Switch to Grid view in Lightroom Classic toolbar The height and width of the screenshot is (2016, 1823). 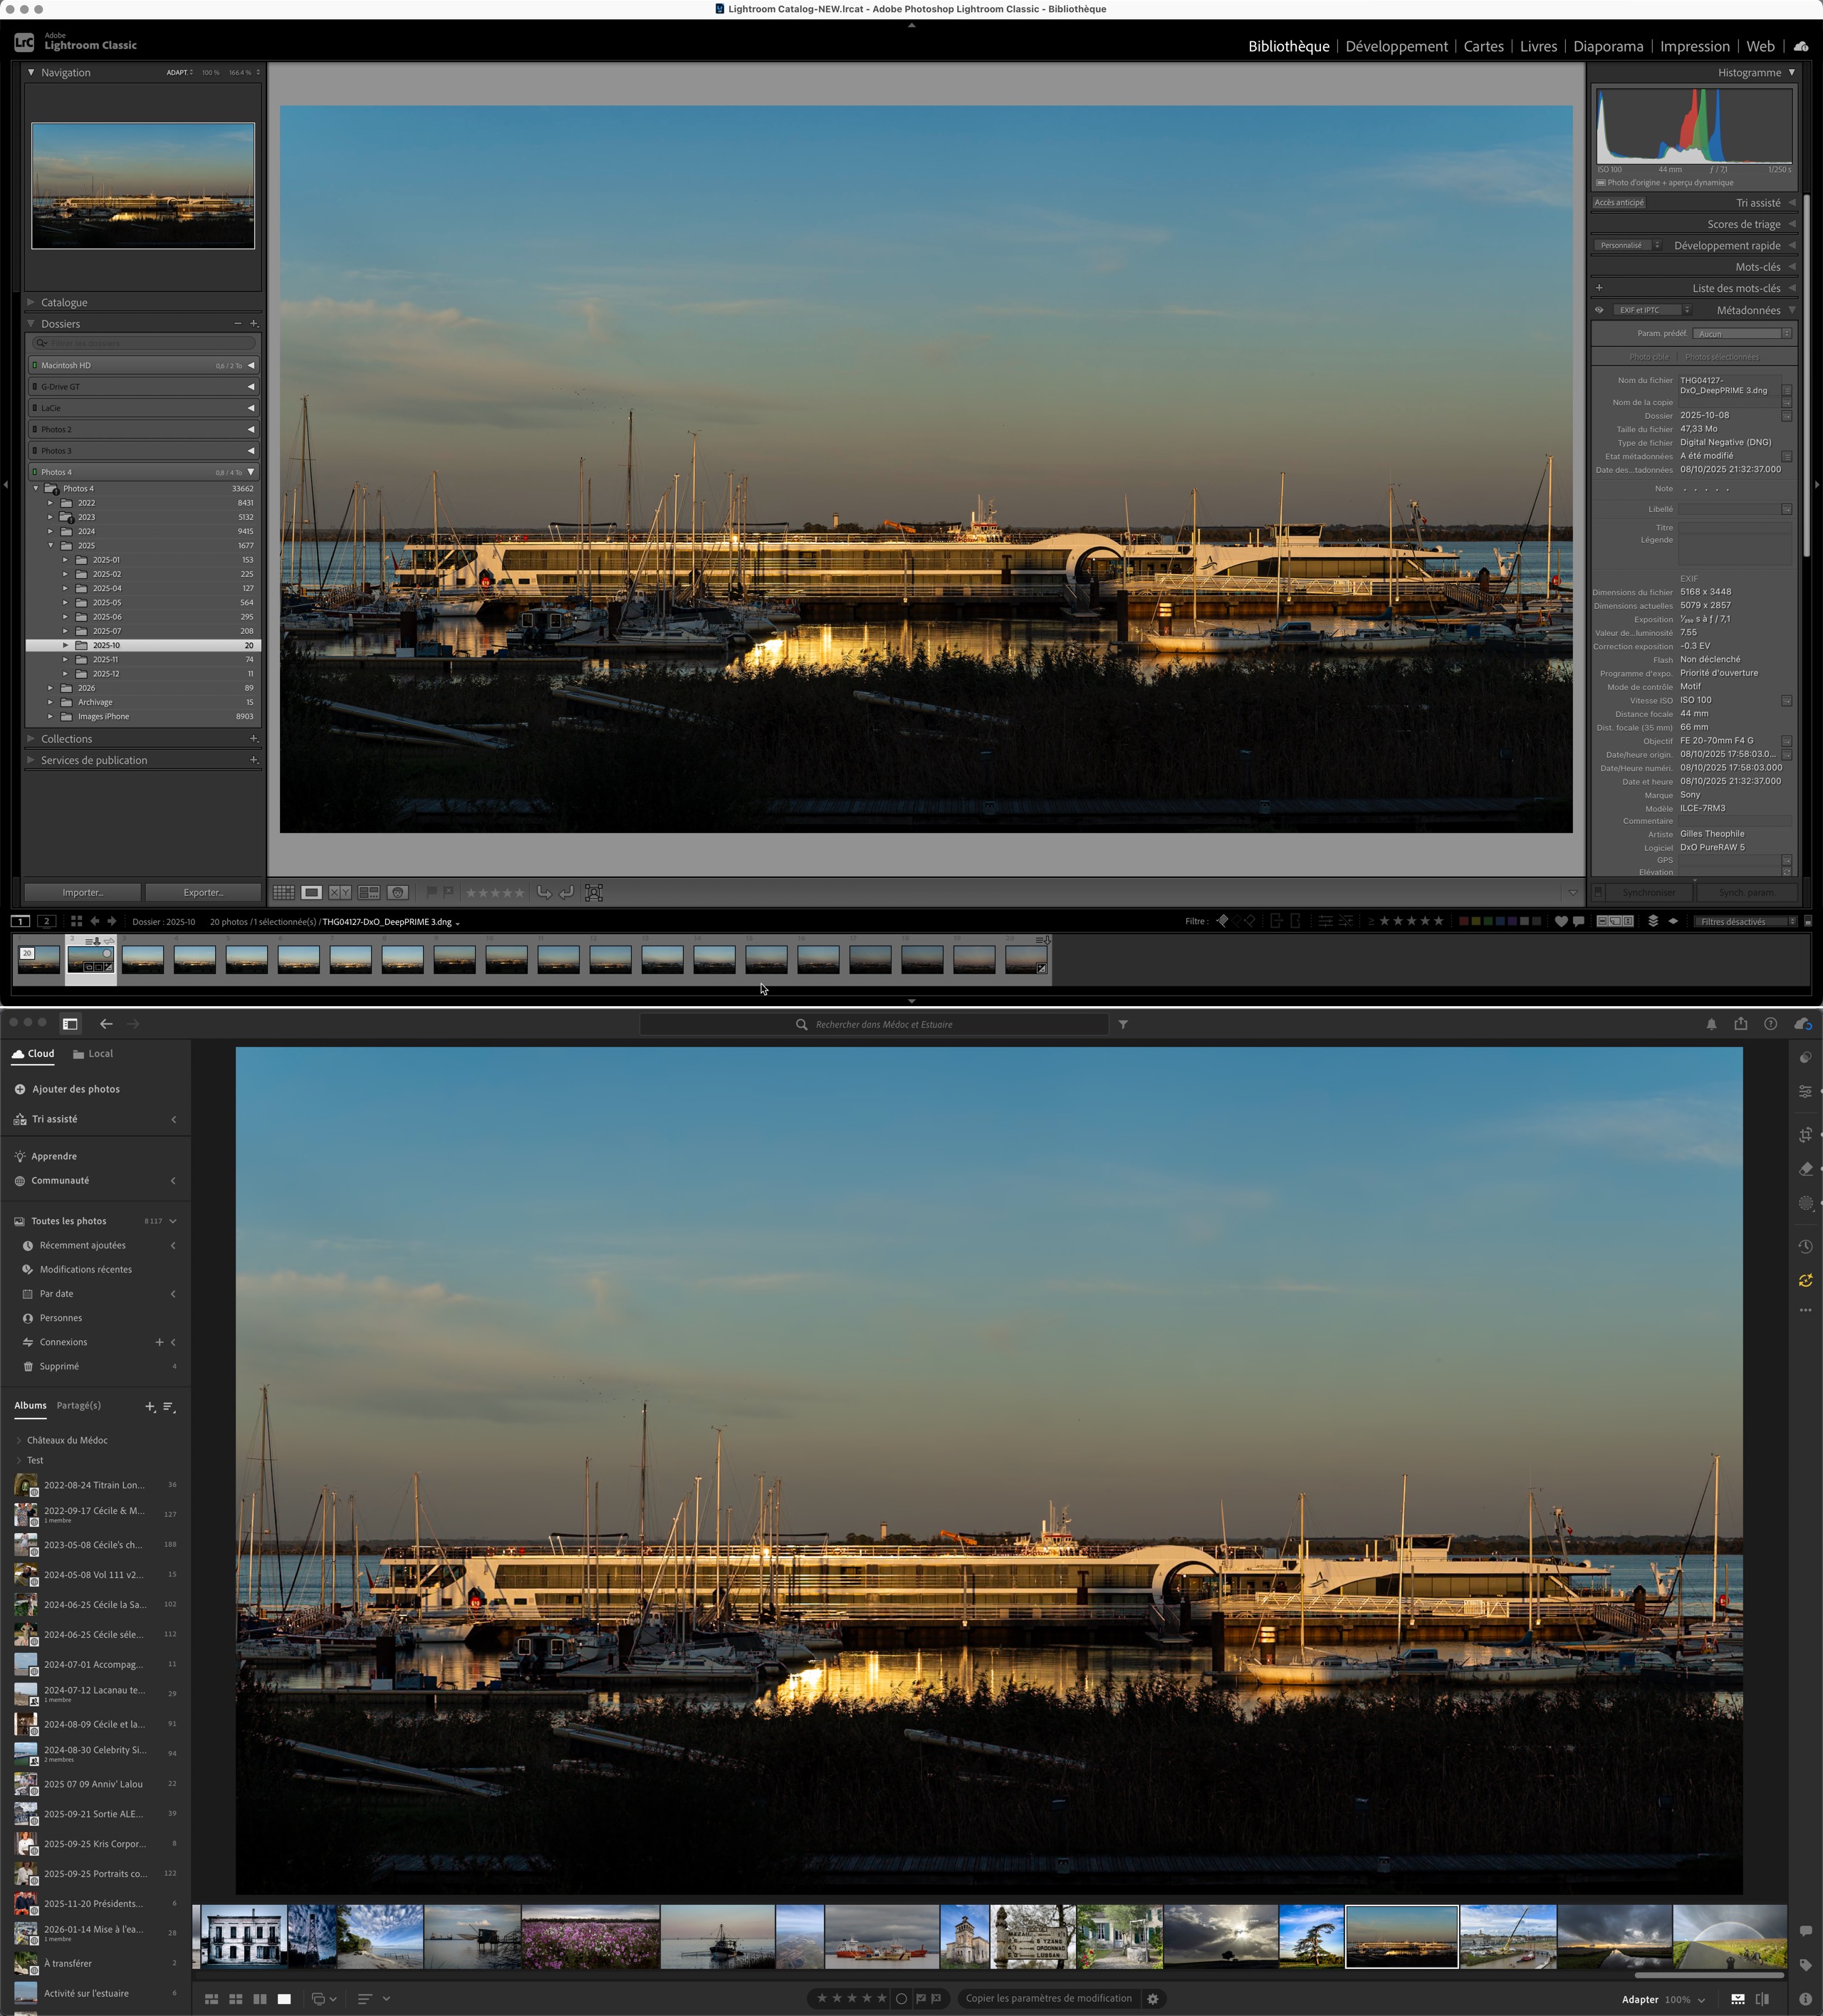click(284, 892)
